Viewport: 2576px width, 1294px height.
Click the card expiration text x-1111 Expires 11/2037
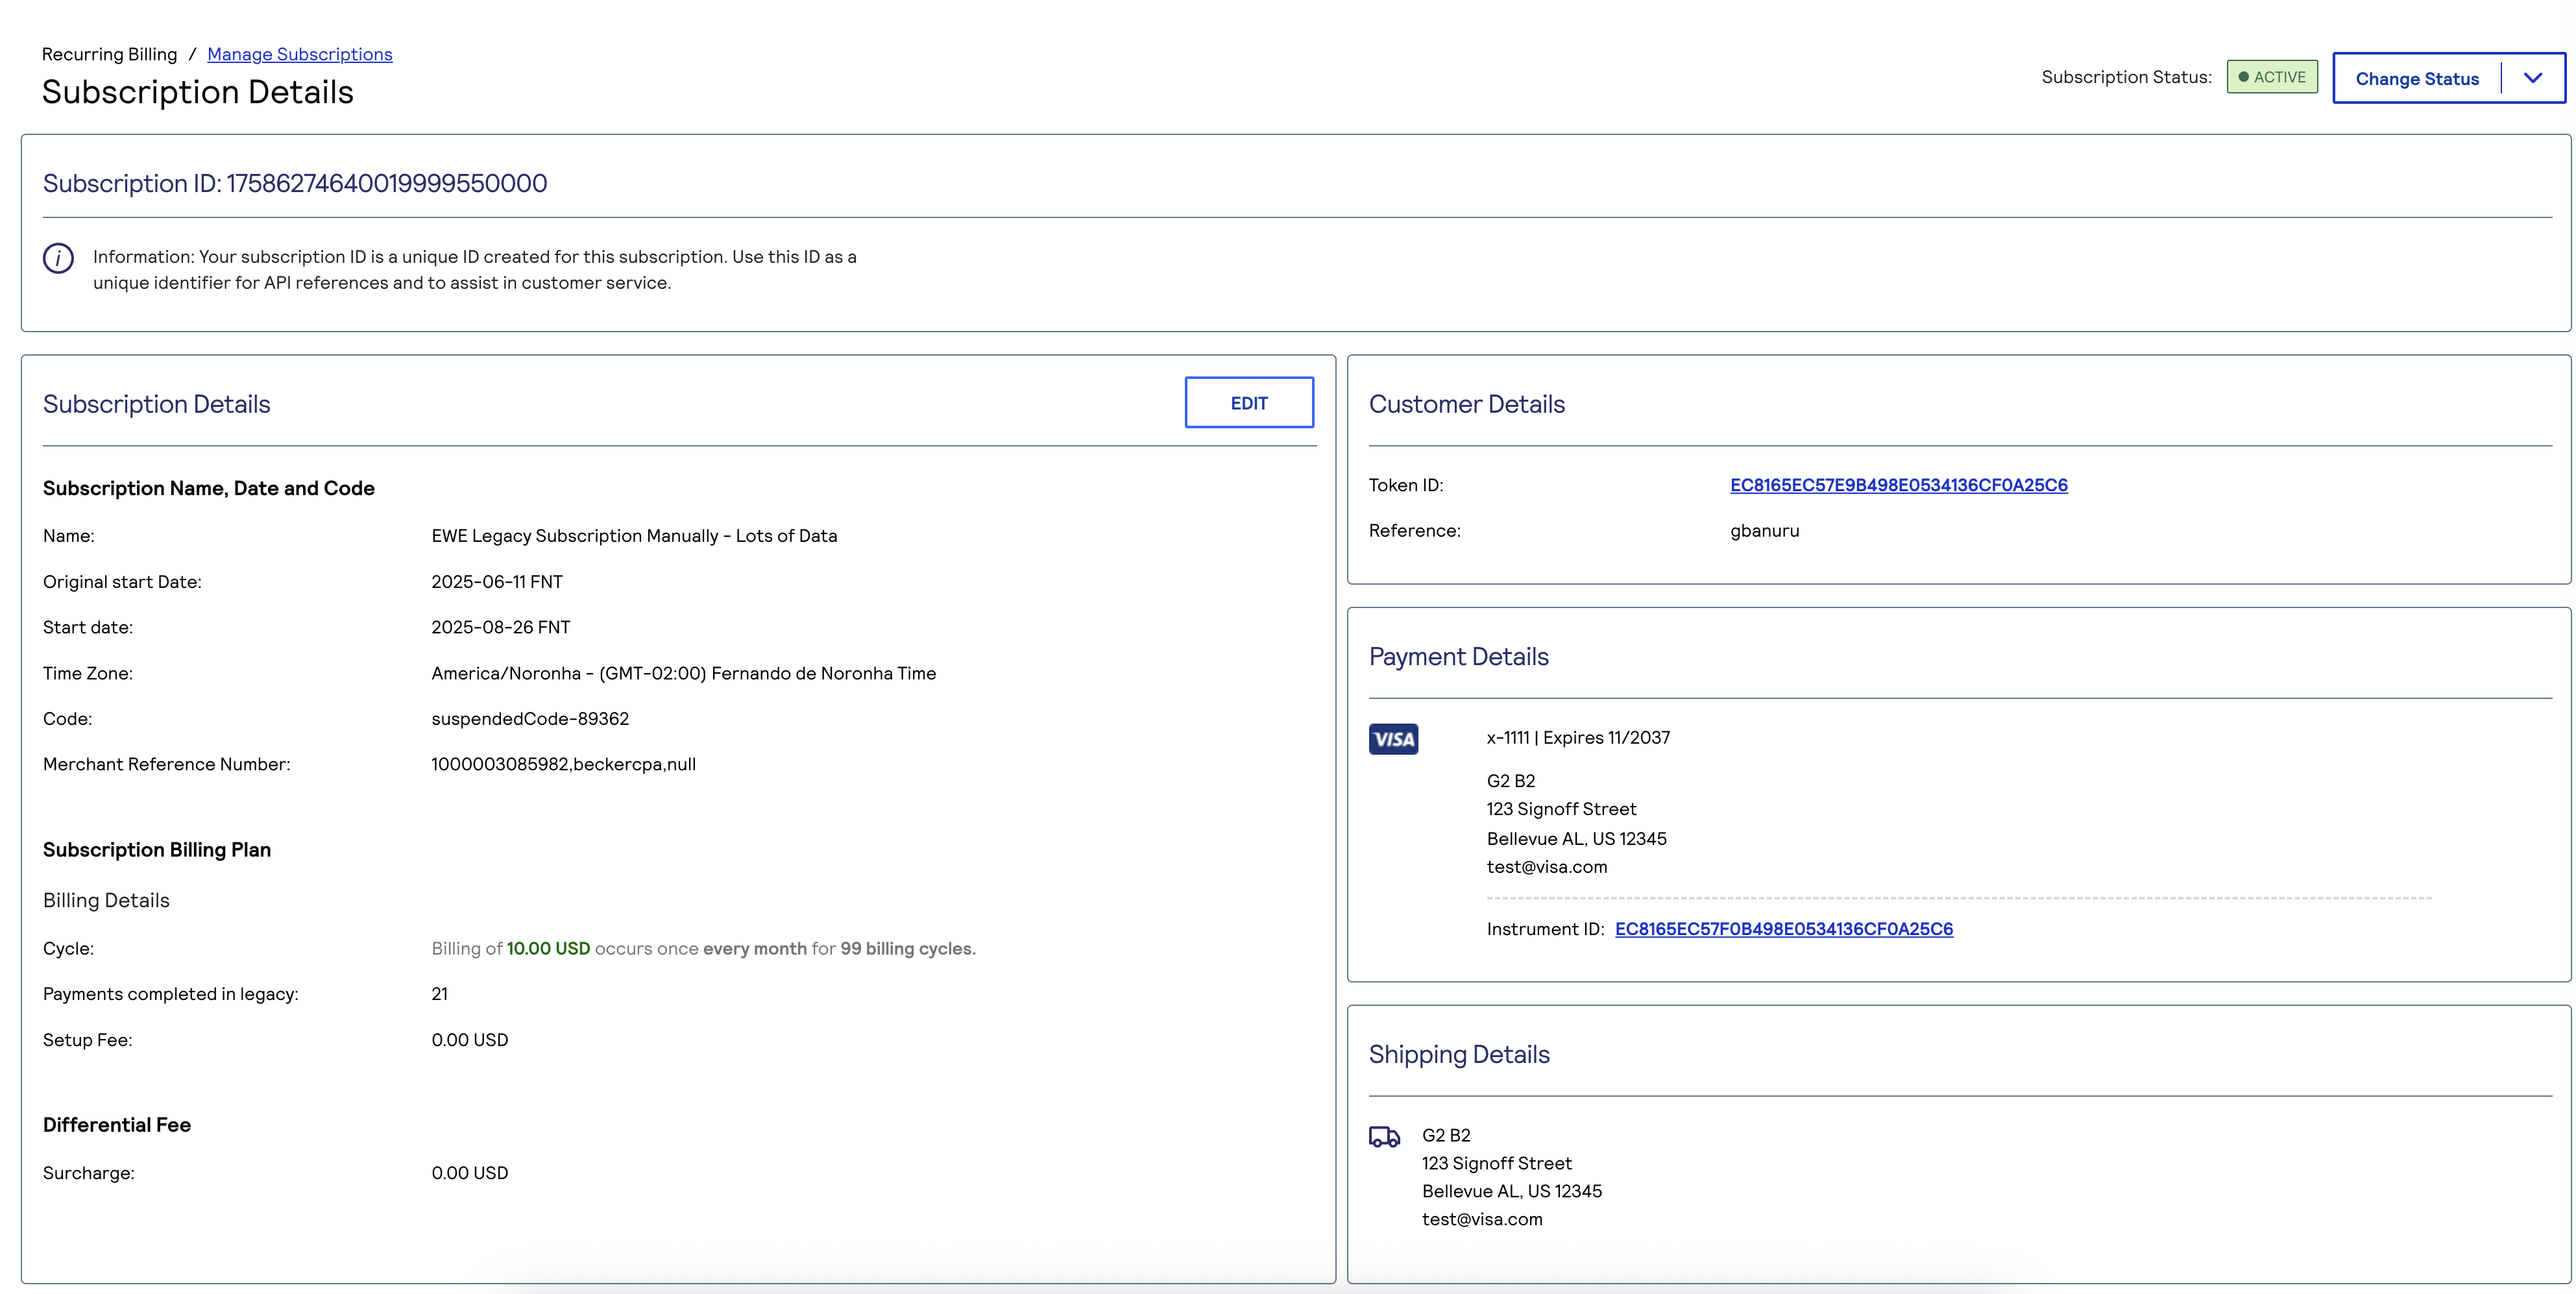point(1578,737)
